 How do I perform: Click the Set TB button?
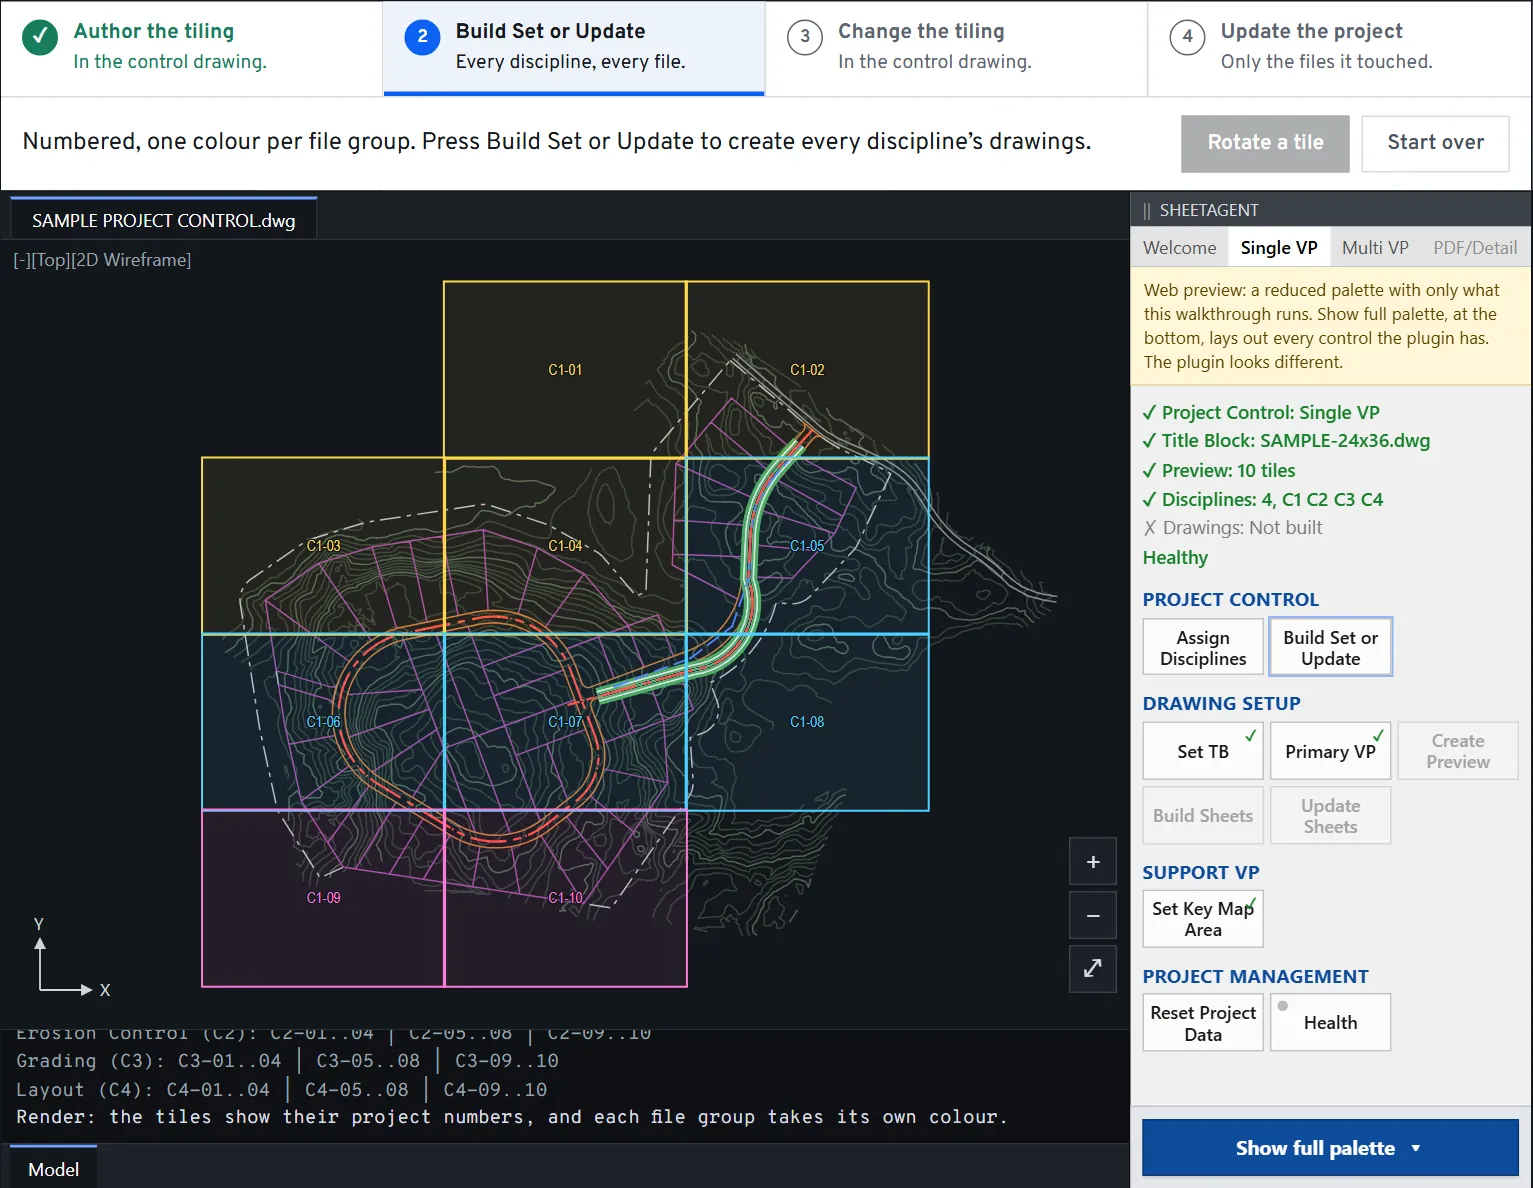pyautogui.click(x=1203, y=751)
